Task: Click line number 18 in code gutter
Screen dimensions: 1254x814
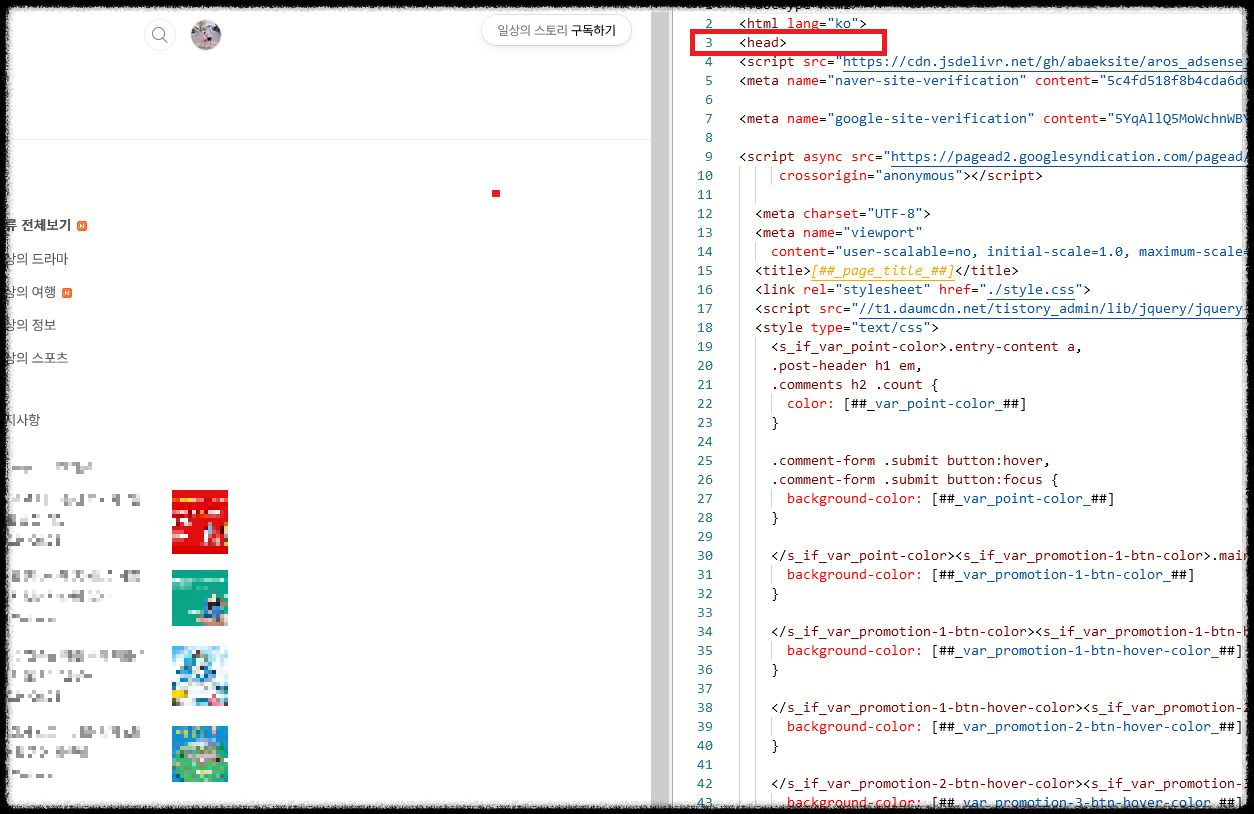Action: (705, 328)
